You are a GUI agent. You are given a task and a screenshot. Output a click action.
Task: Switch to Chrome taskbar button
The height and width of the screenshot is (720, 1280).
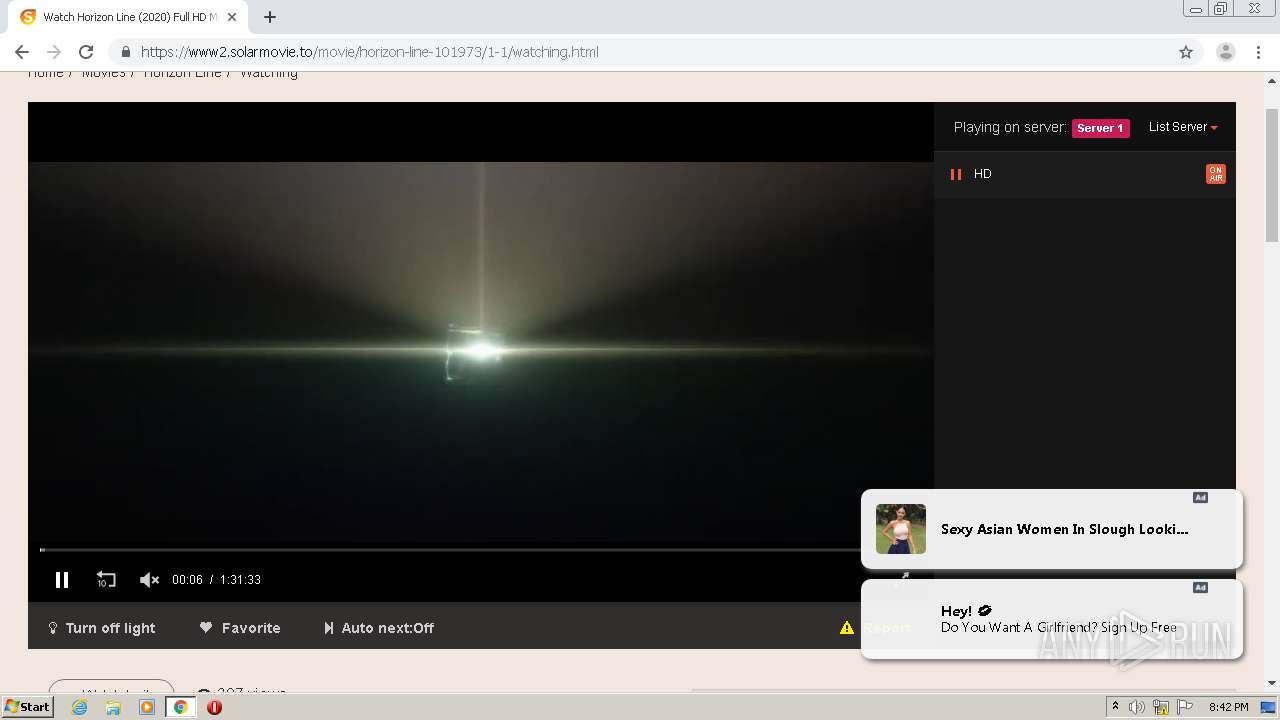[180, 707]
